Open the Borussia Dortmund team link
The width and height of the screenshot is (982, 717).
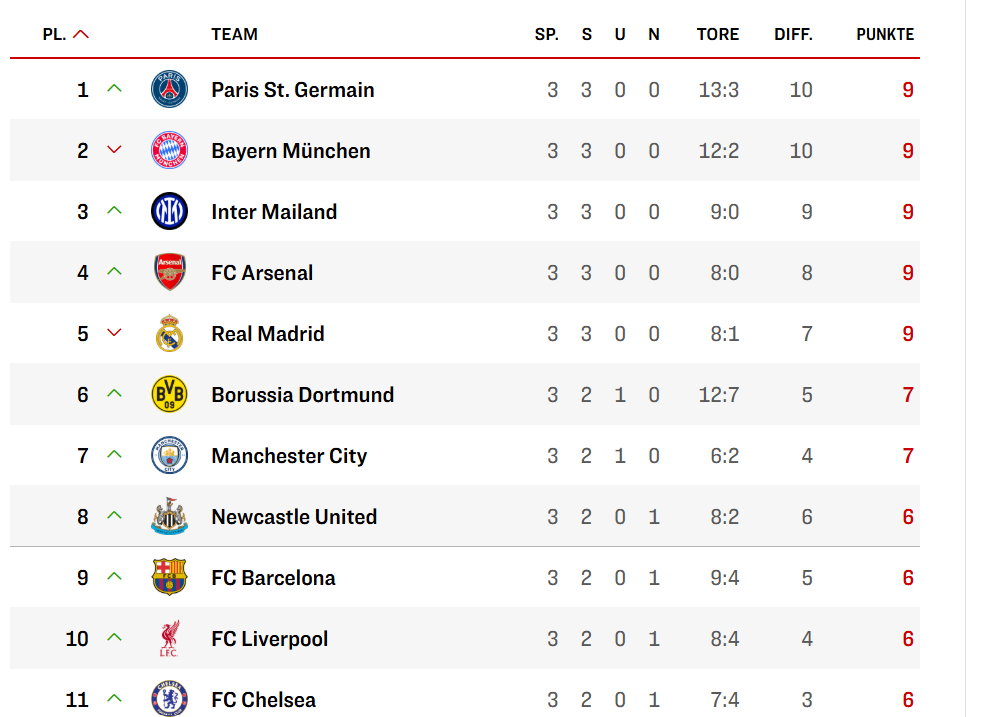pos(303,395)
